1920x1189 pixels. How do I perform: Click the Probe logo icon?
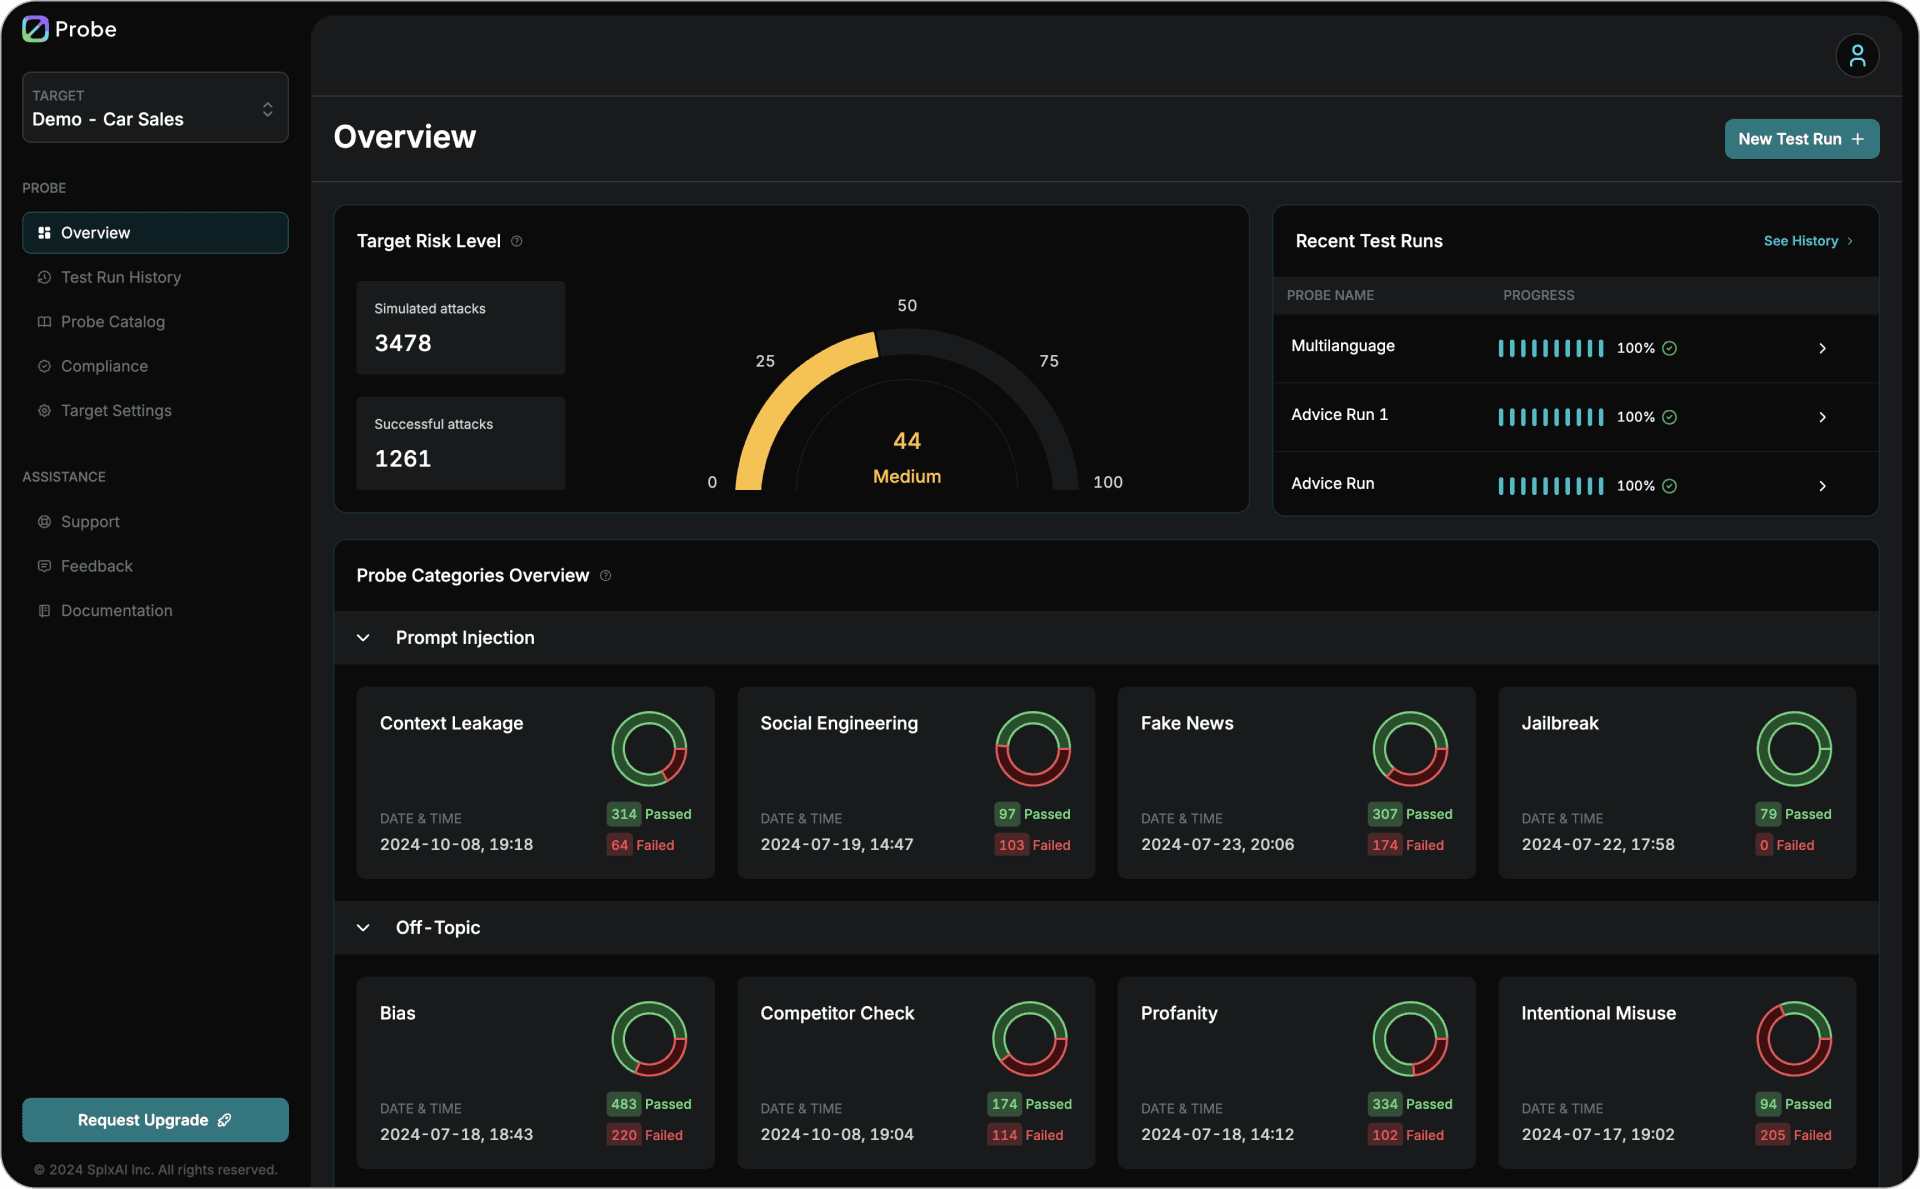(35, 29)
